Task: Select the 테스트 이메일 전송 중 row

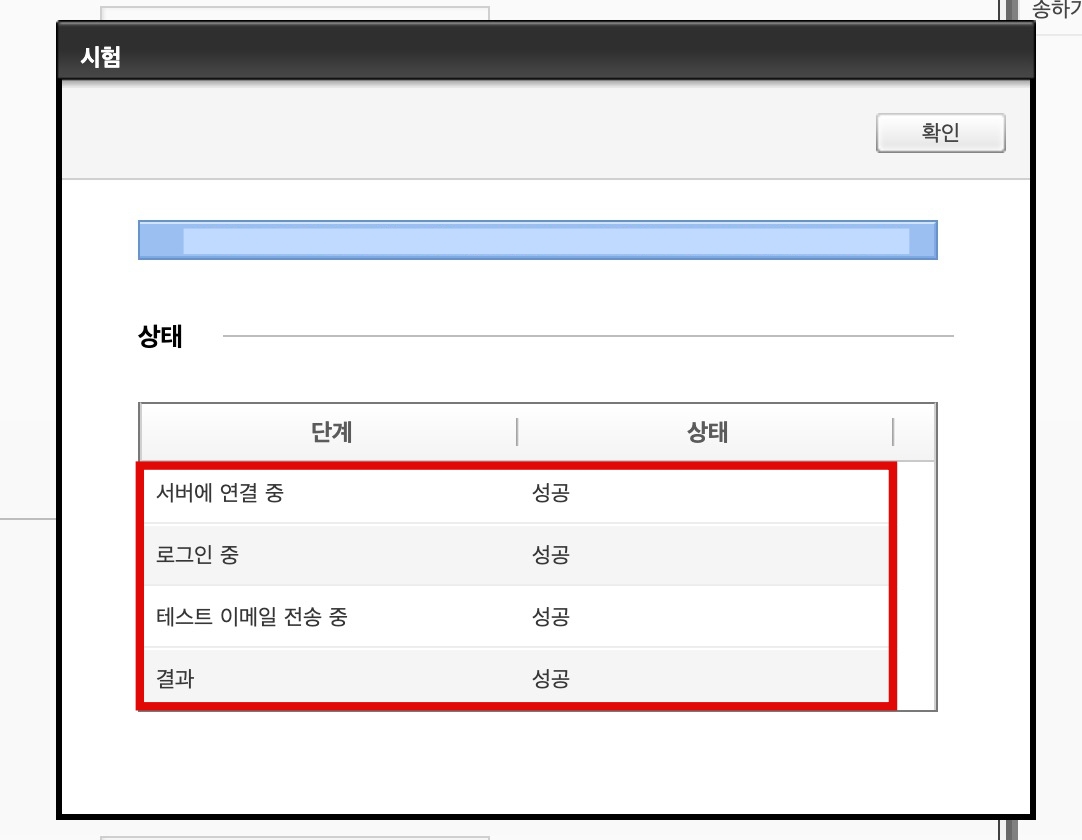Action: click(x=515, y=616)
